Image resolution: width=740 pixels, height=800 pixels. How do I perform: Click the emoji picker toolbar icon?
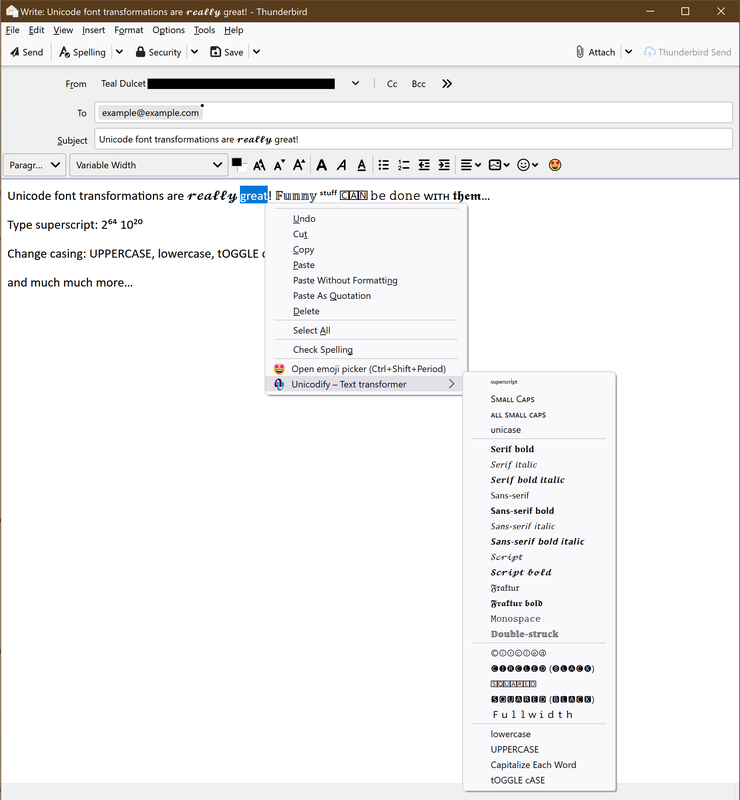tap(555, 165)
